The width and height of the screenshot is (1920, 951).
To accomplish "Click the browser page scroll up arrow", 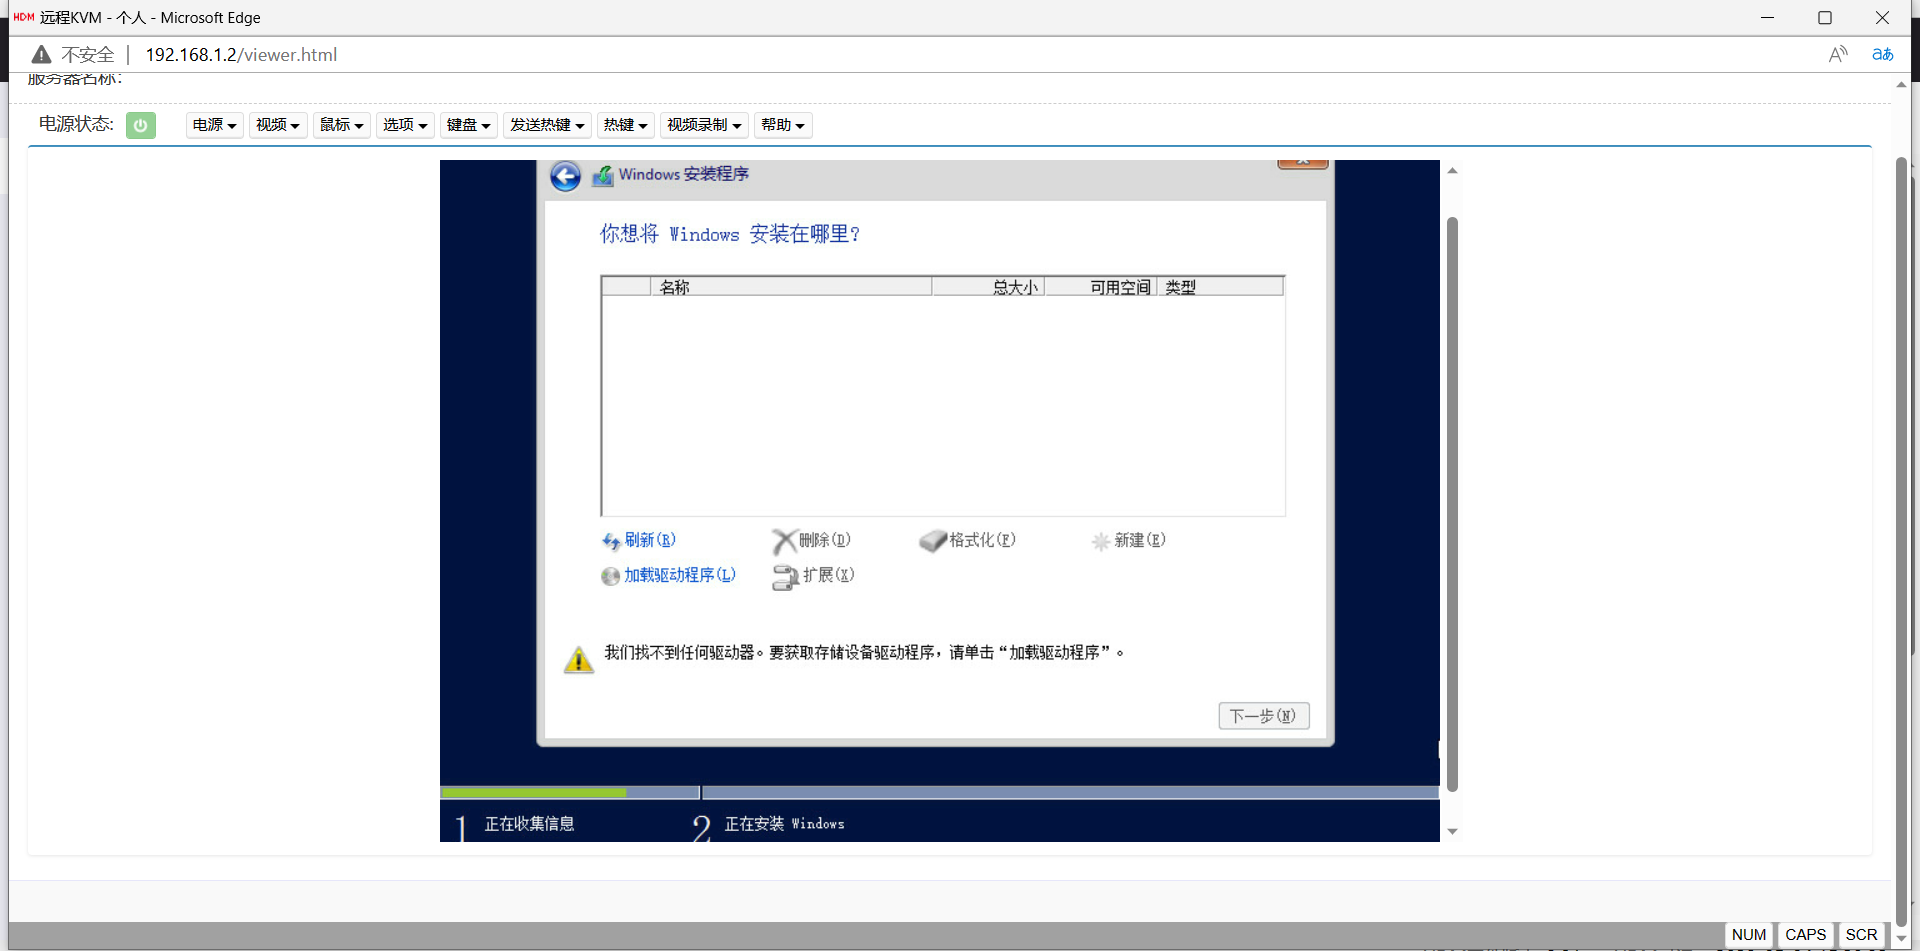I will tap(1902, 84).
